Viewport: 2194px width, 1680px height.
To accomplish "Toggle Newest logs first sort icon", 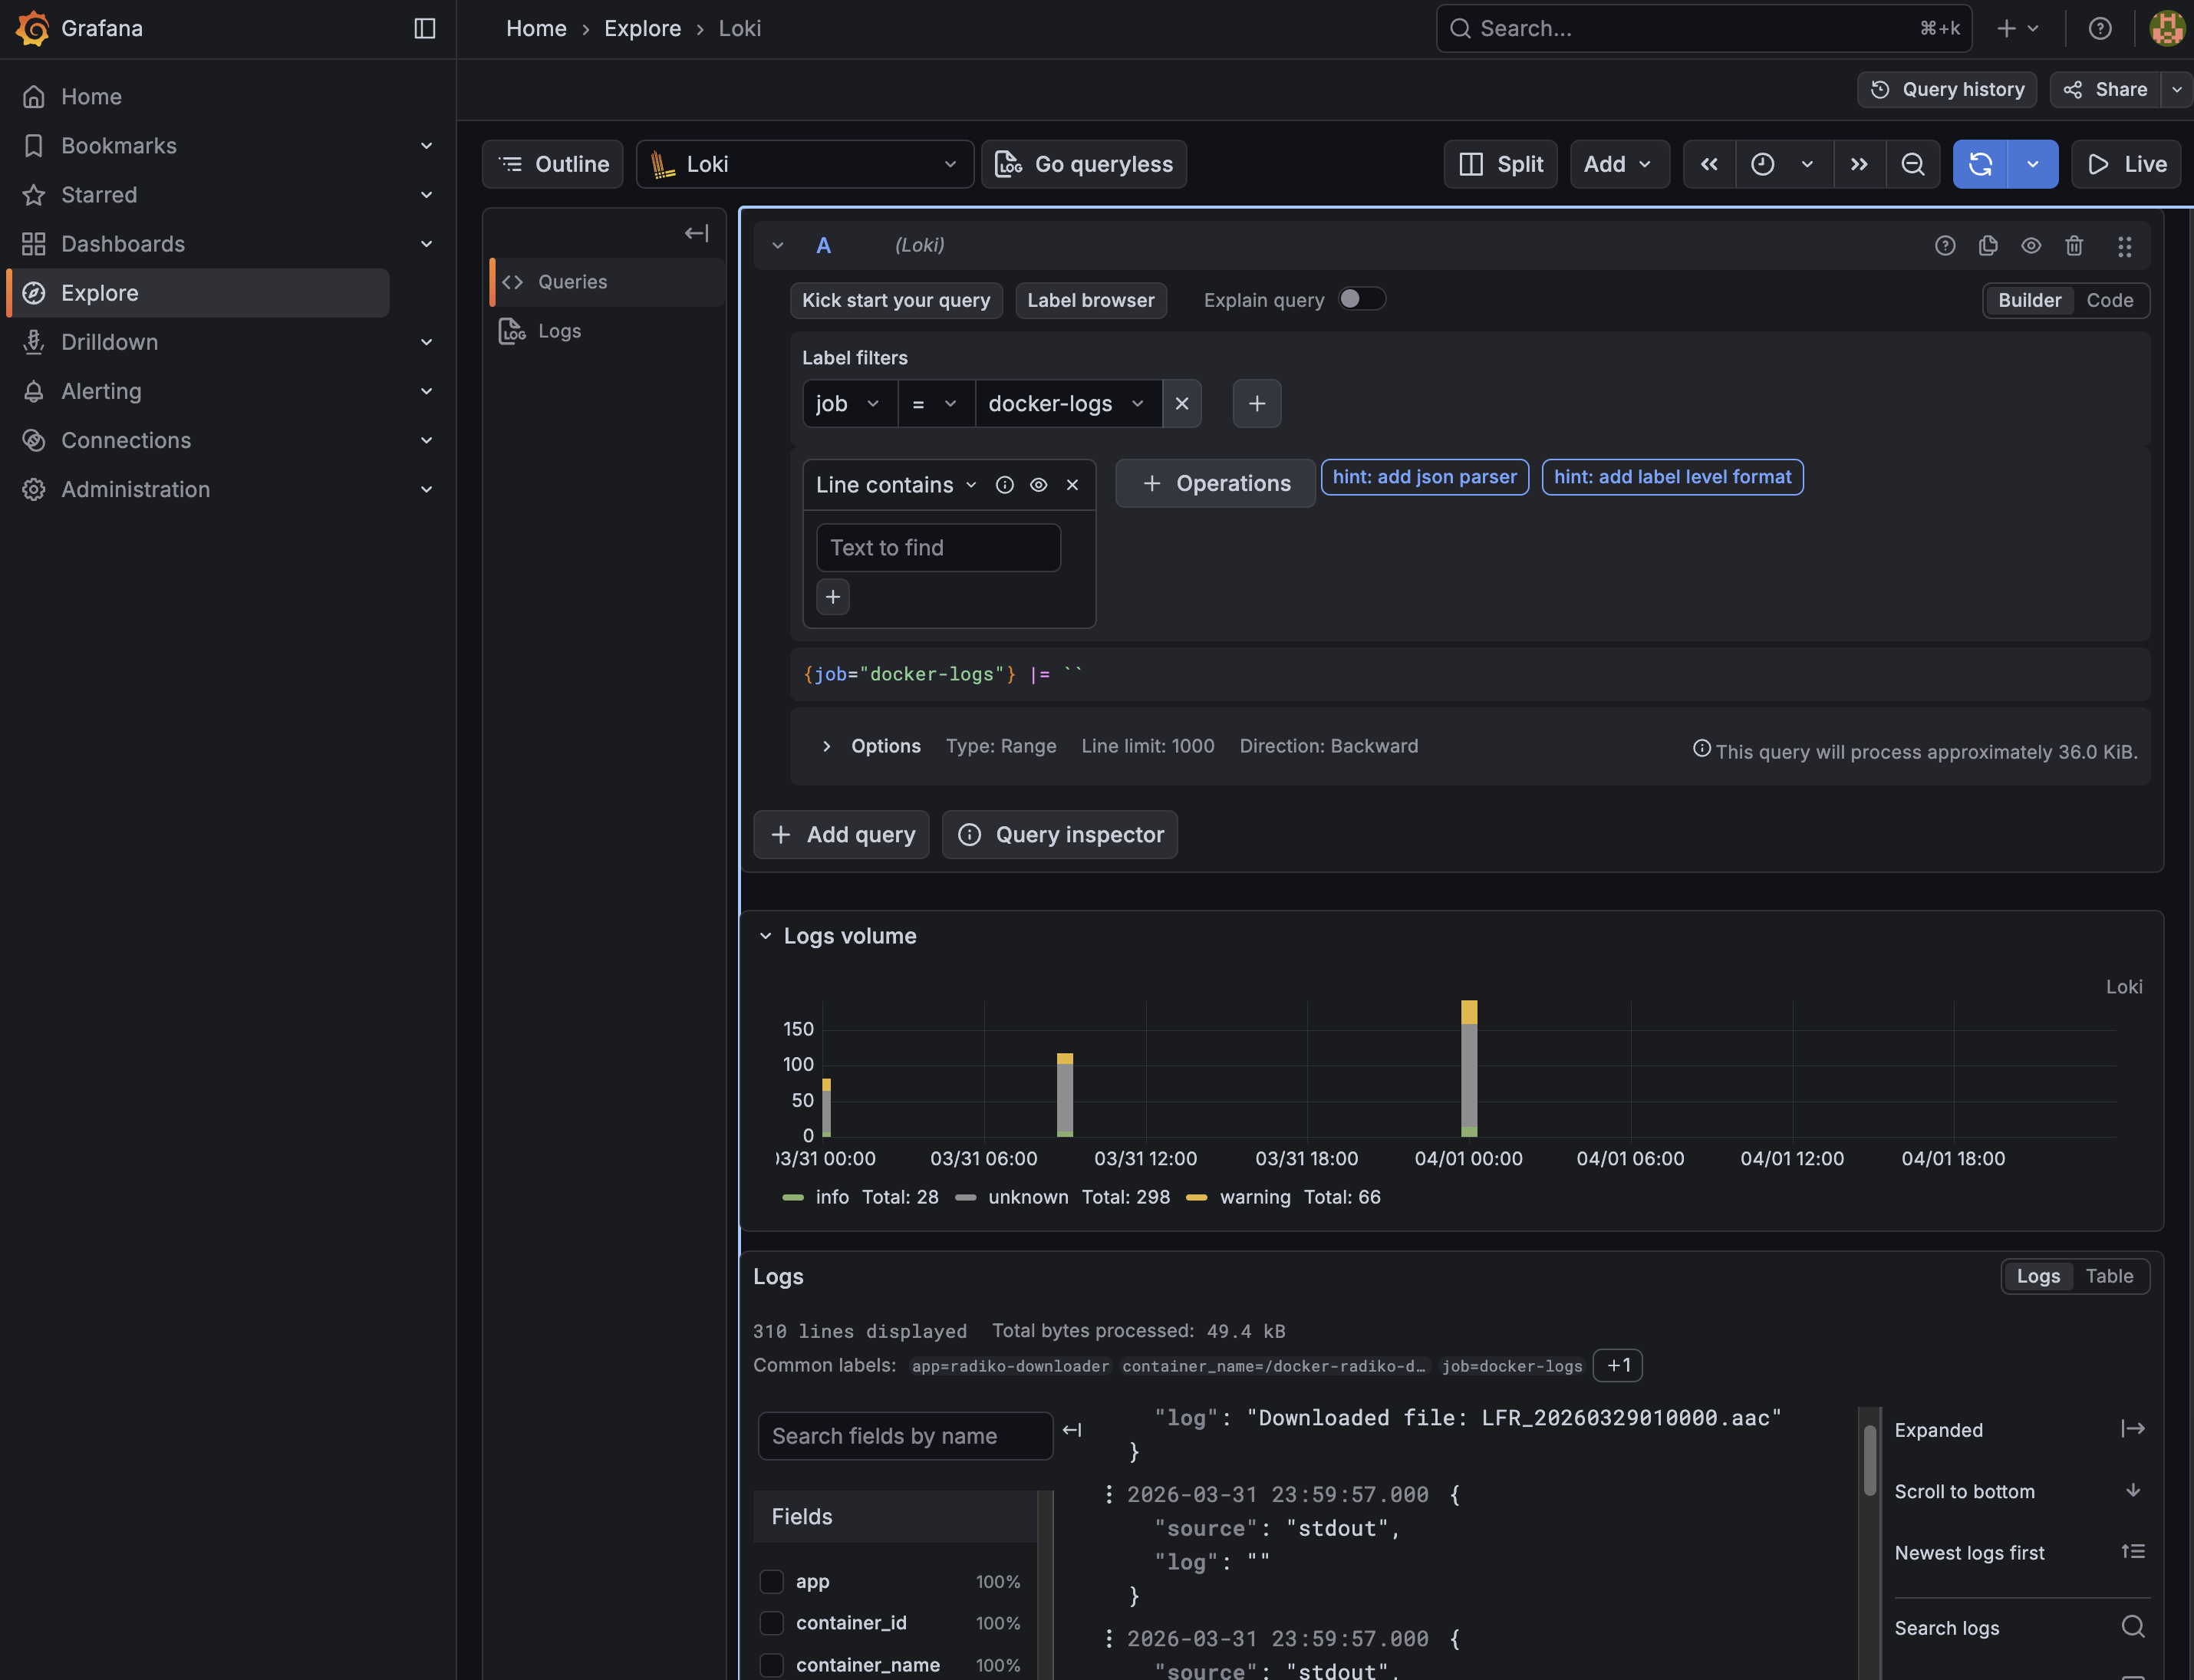I will [2133, 1551].
